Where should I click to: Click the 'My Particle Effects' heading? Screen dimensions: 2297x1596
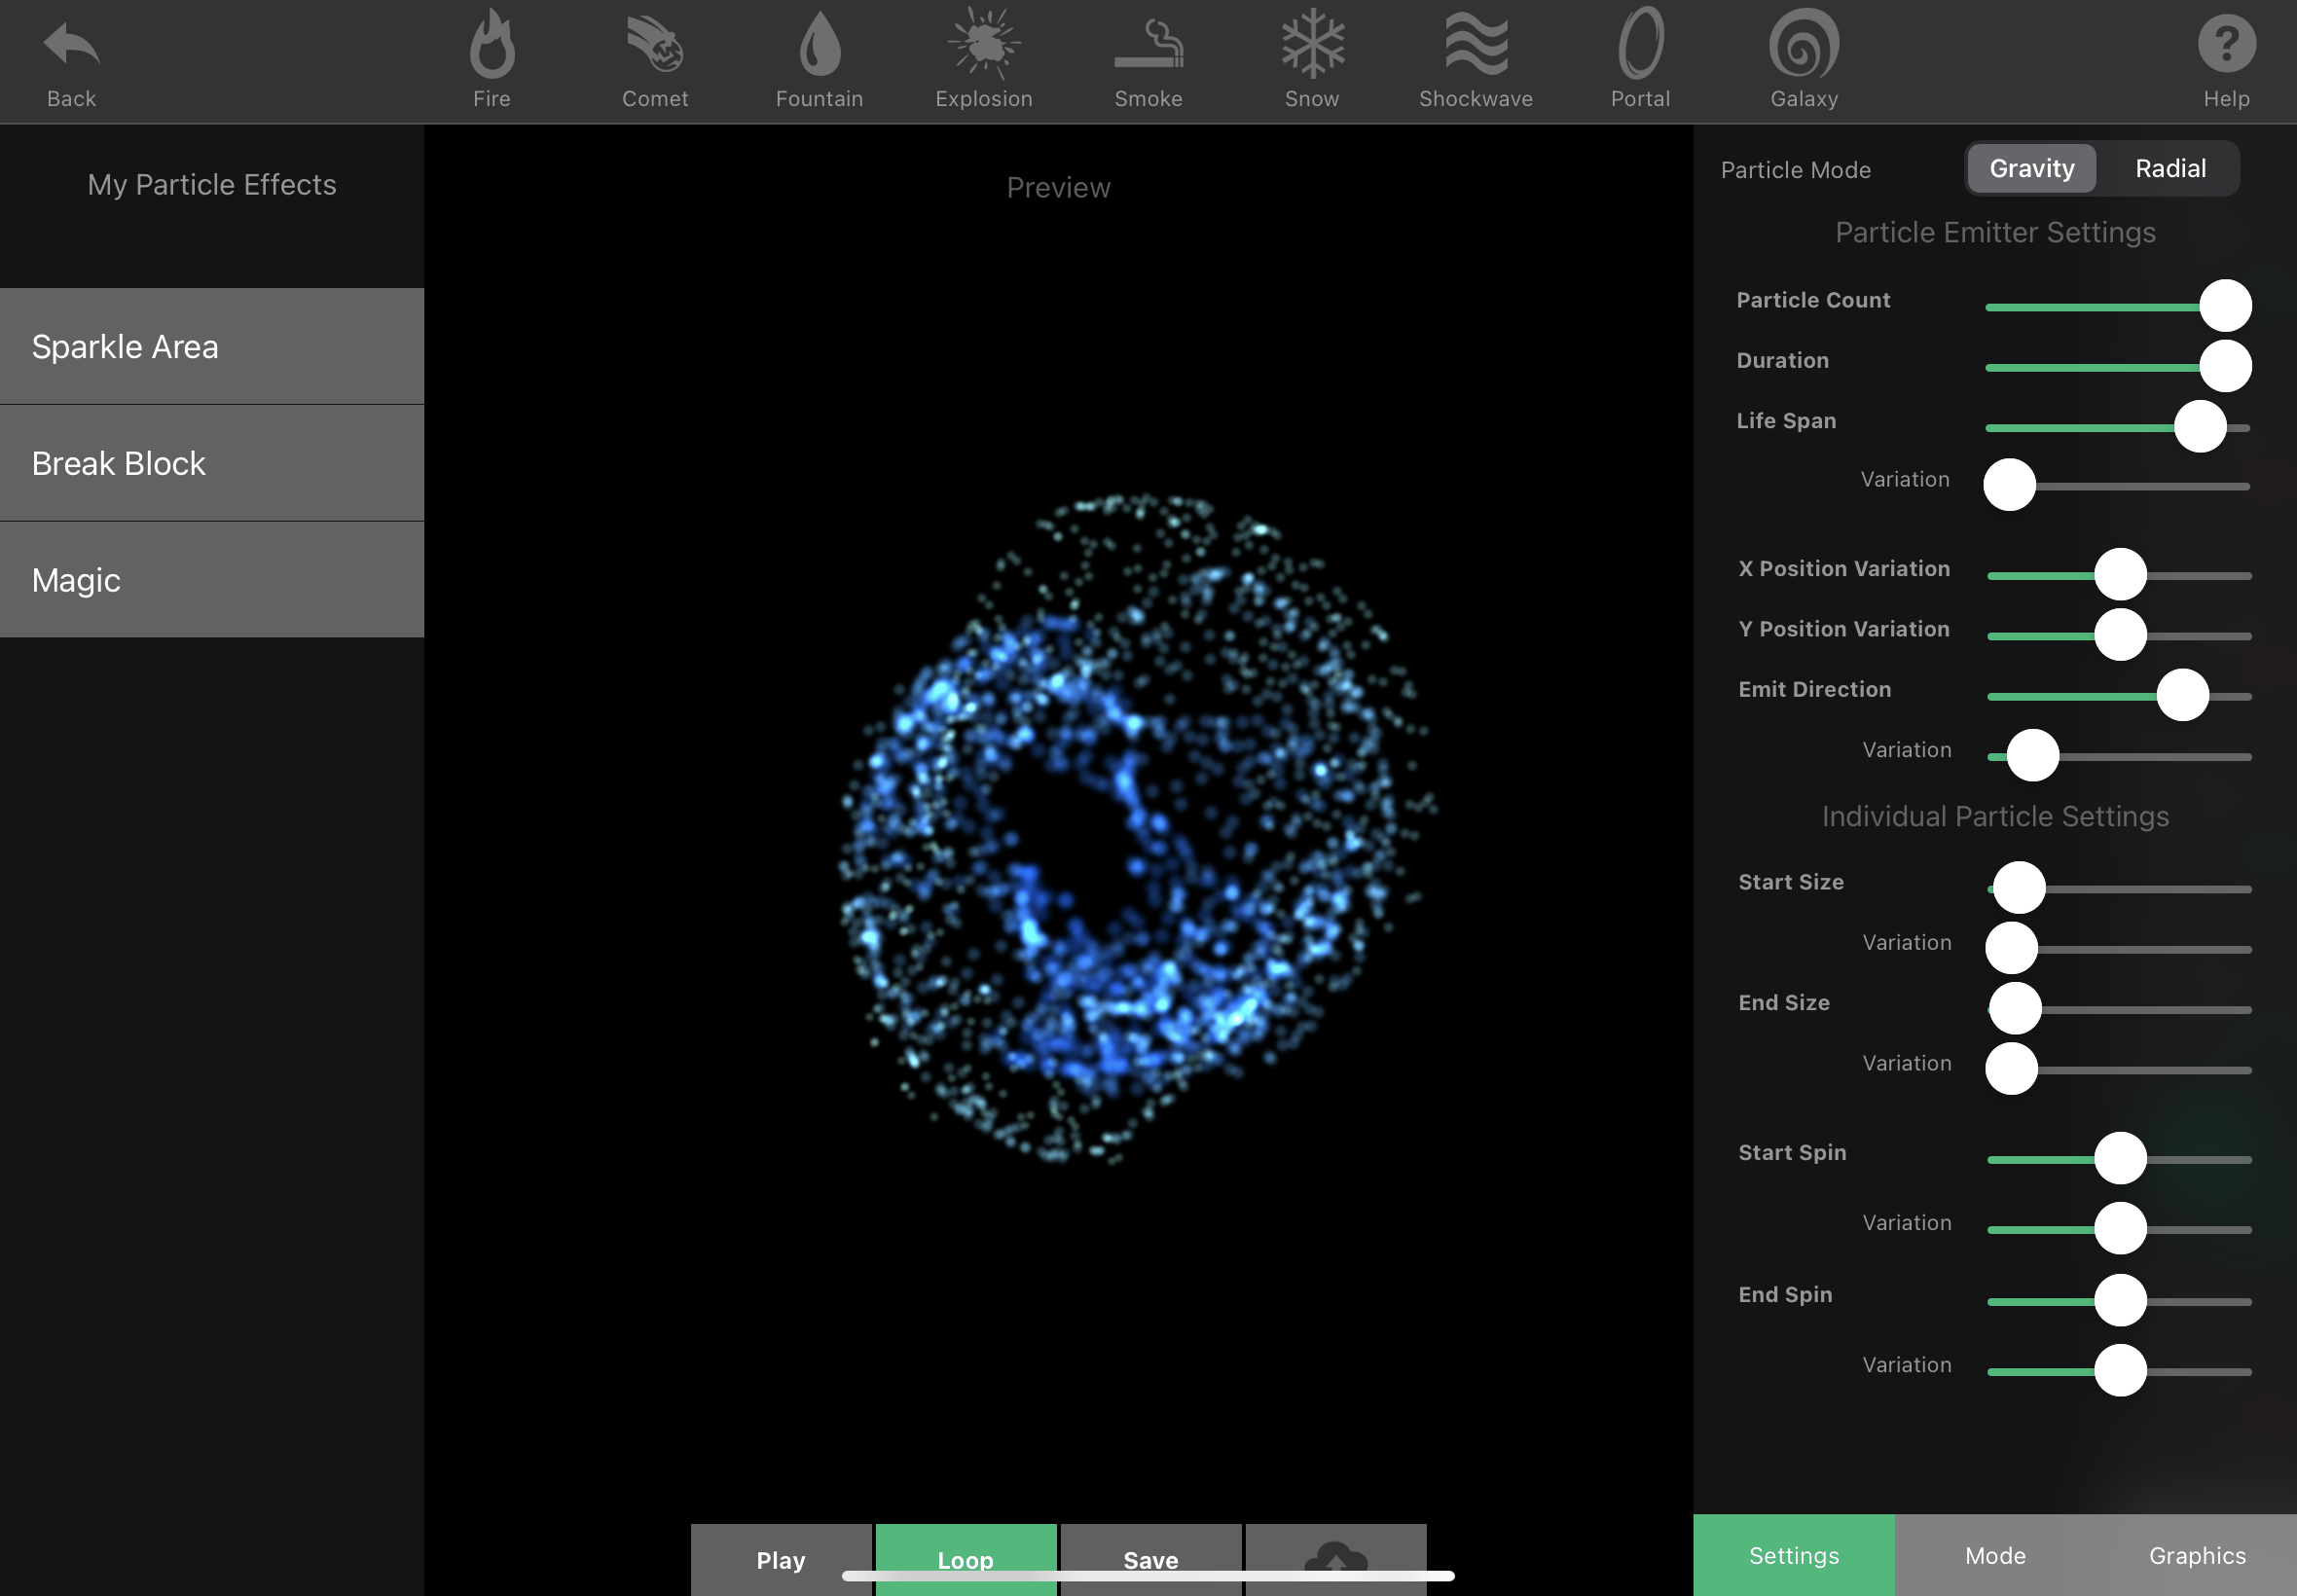tap(212, 185)
